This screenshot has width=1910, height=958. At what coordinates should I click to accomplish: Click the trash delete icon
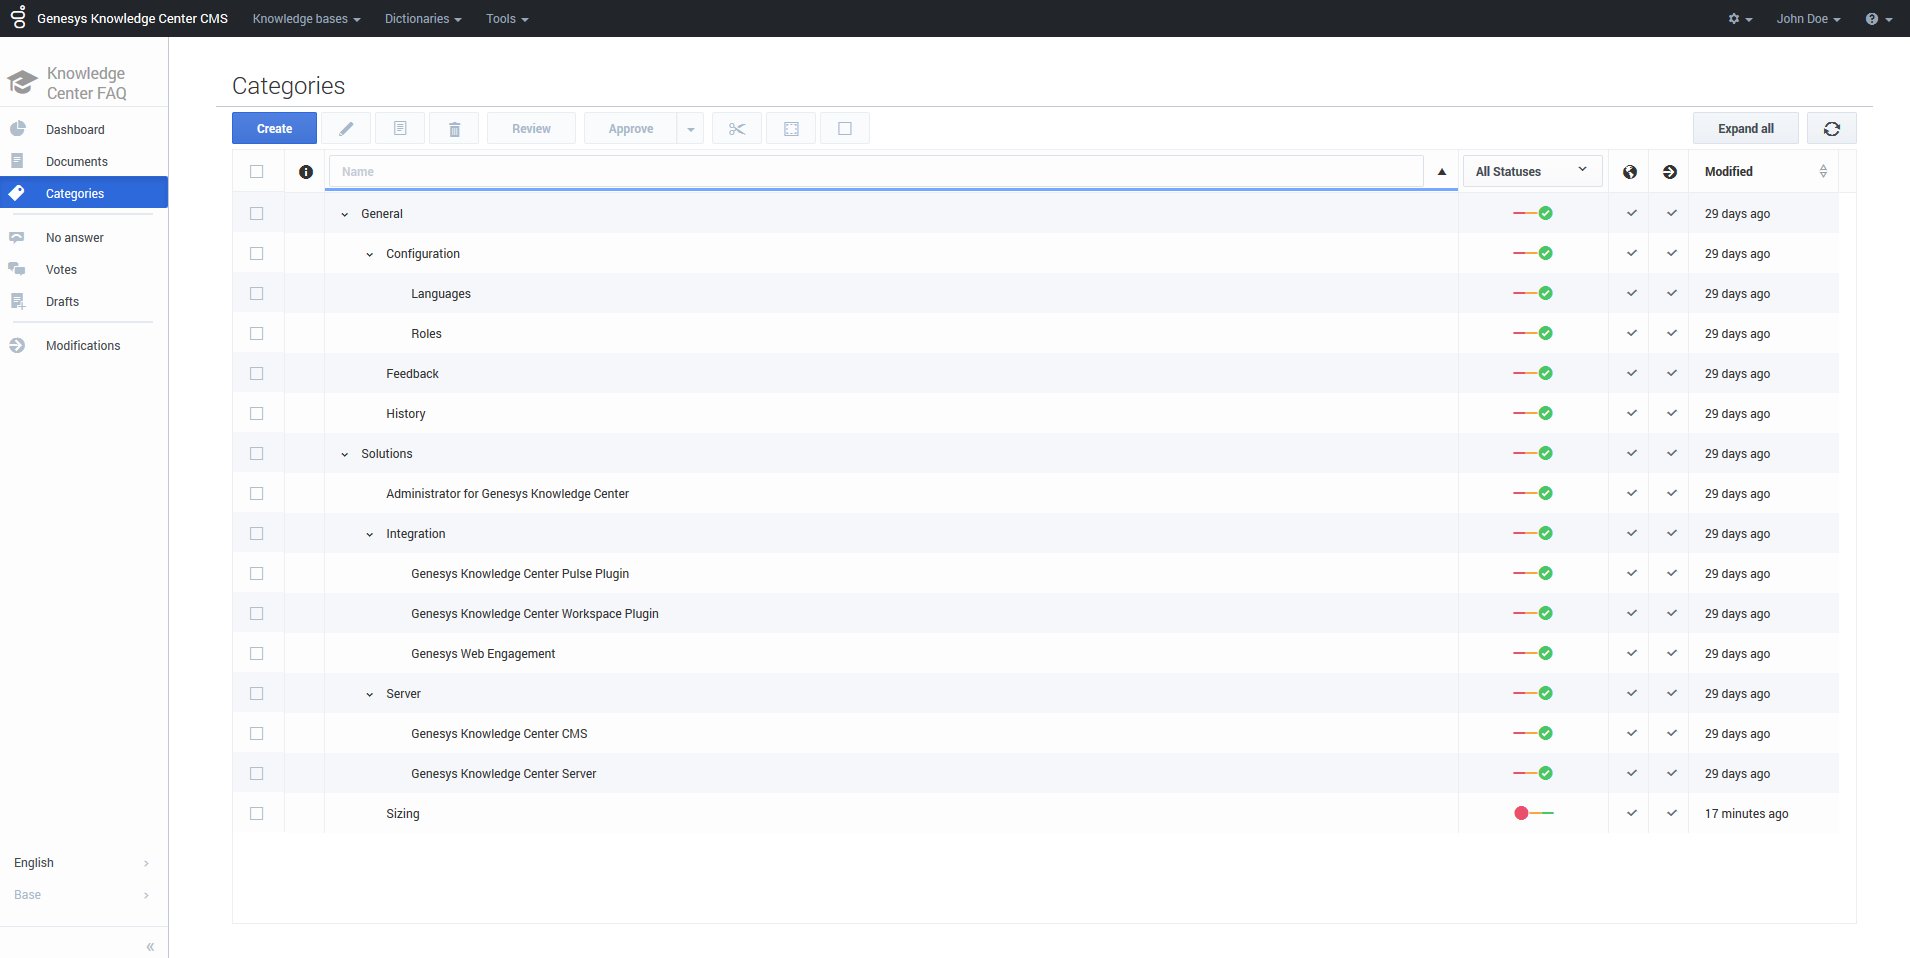pyautogui.click(x=454, y=129)
